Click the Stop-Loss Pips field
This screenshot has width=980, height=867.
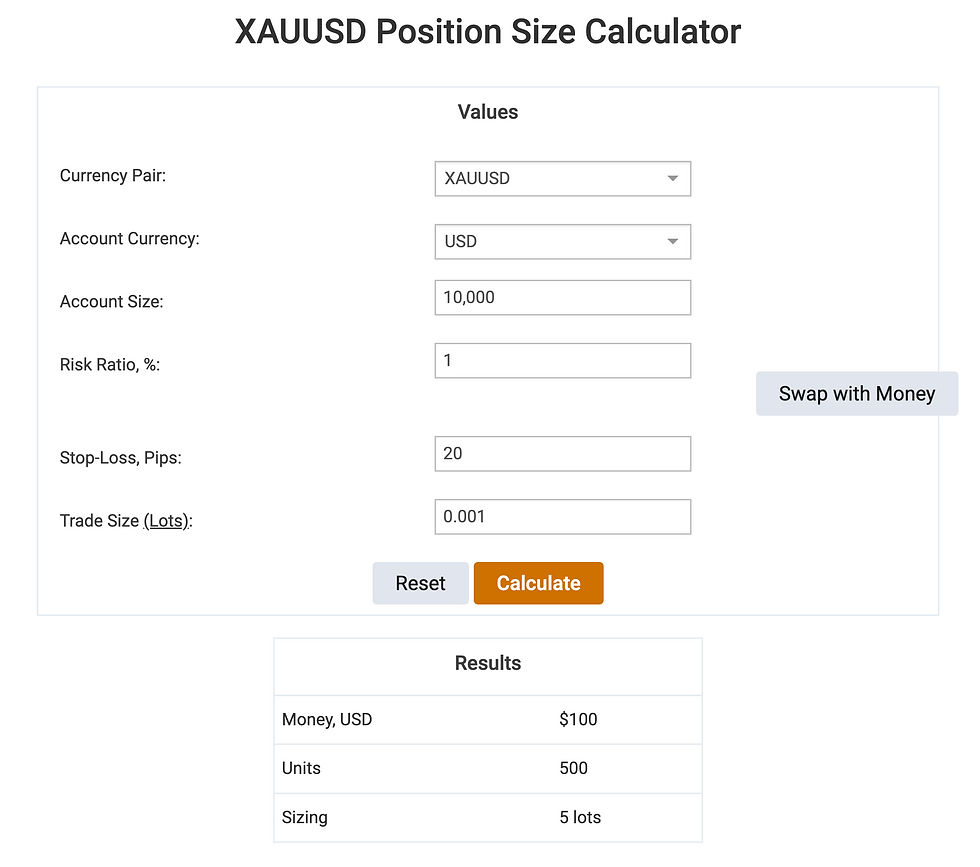(562, 453)
